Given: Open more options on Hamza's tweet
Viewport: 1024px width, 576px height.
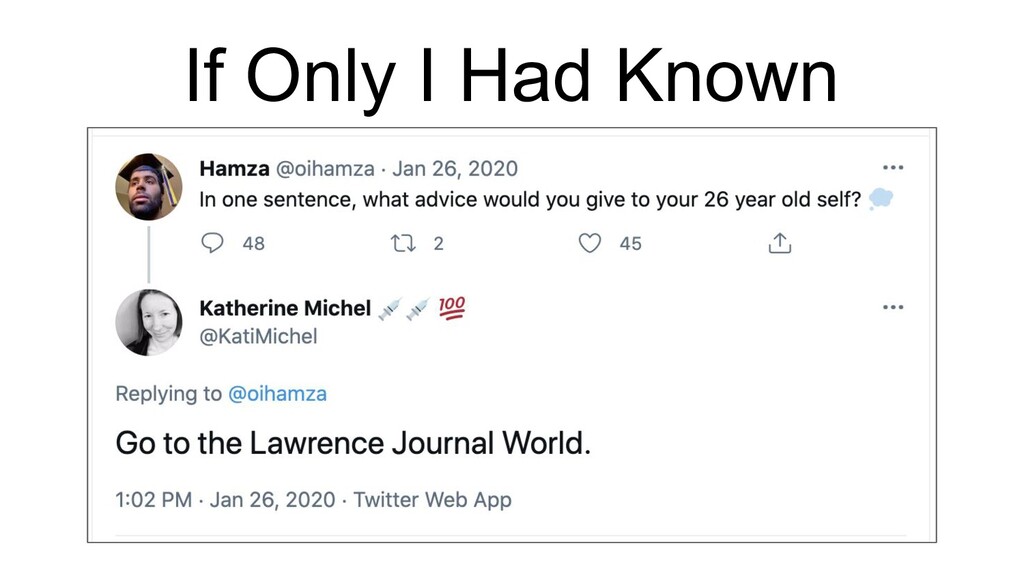Looking at the screenshot, I should click(893, 168).
